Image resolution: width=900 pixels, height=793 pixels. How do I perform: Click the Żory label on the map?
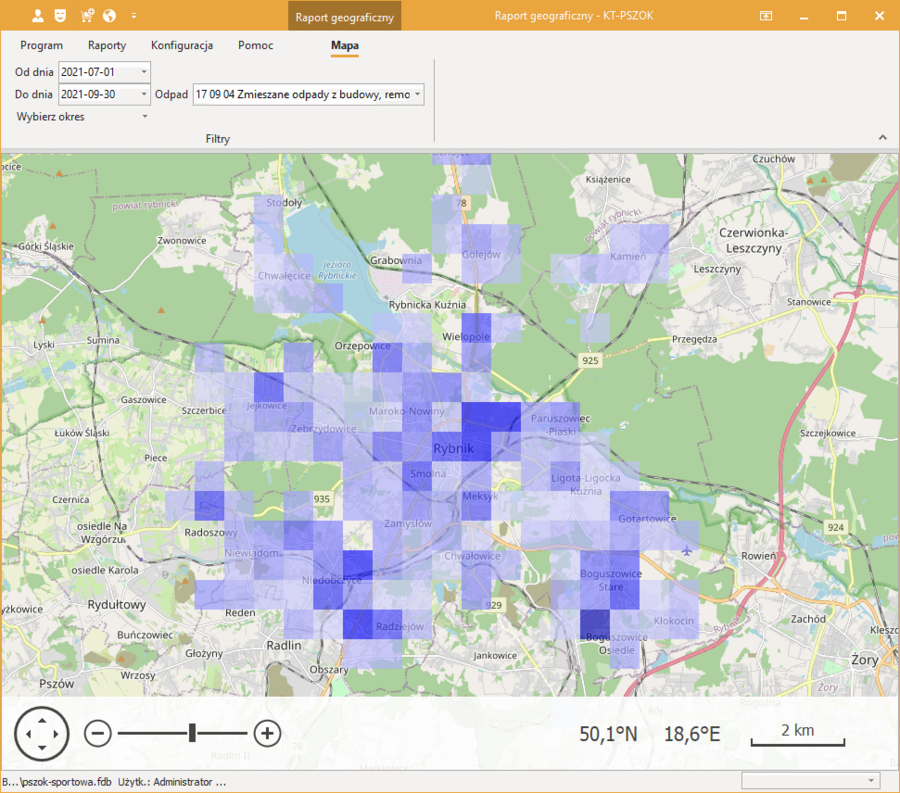(864, 660)
